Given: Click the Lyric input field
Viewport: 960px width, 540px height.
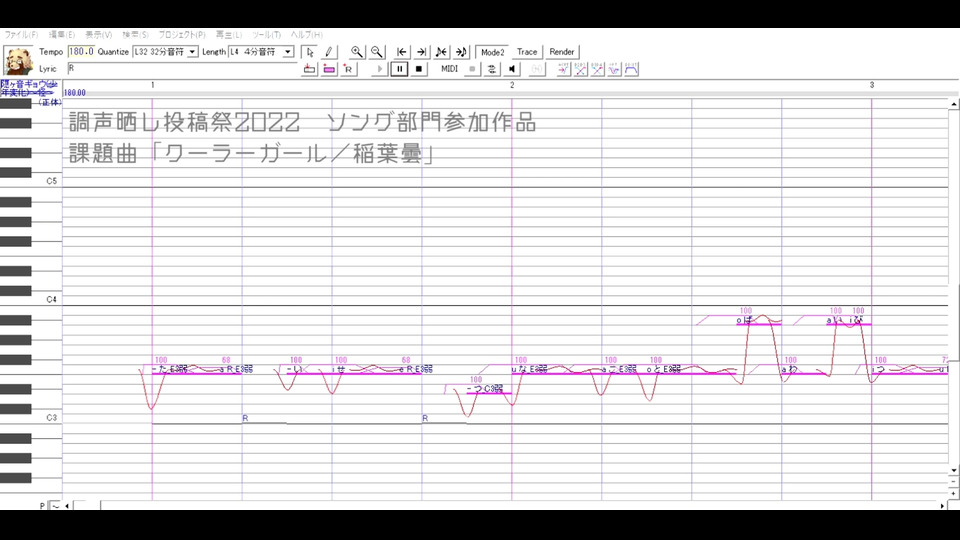Looking at the screenshot, I should point(182,69).
